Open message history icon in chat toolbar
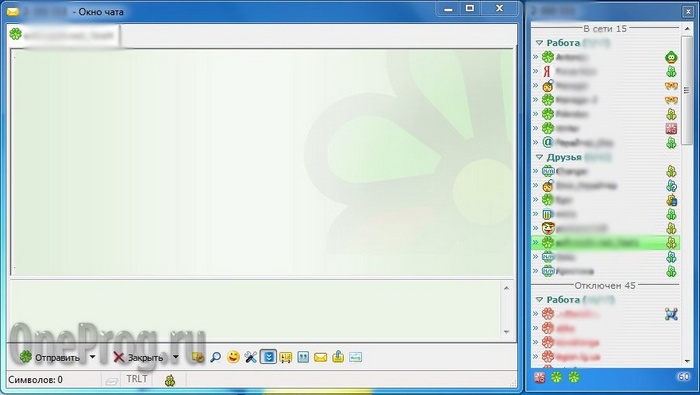 tap(198, 357)
